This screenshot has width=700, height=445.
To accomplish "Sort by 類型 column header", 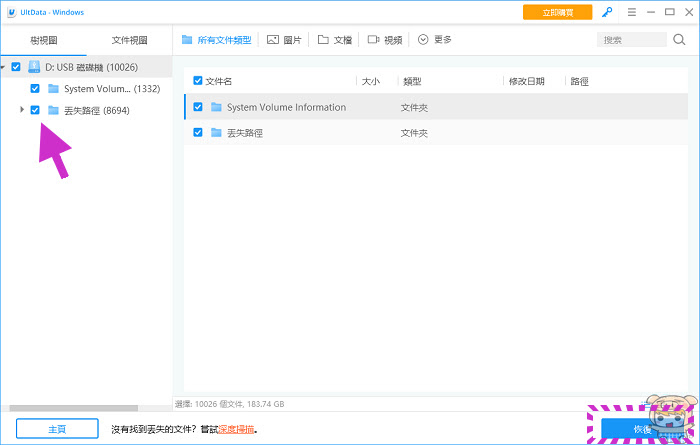I will [412, 81].
